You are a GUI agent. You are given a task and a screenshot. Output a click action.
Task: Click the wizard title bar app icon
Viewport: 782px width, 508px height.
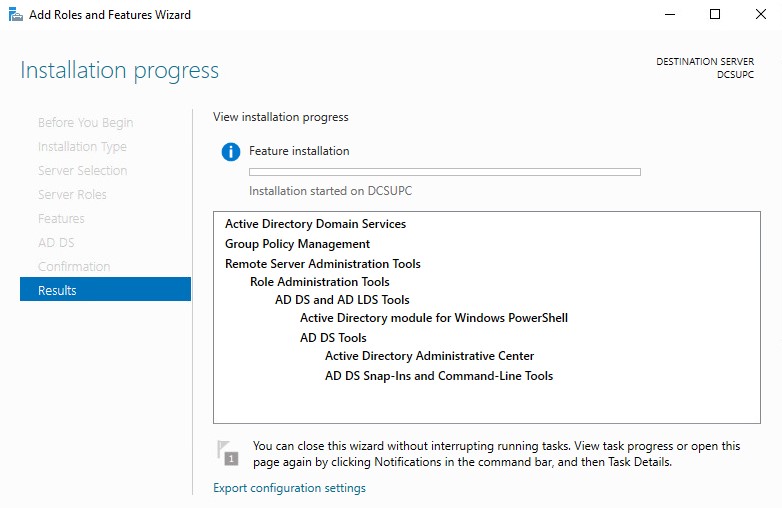click(x=15, y=14)
